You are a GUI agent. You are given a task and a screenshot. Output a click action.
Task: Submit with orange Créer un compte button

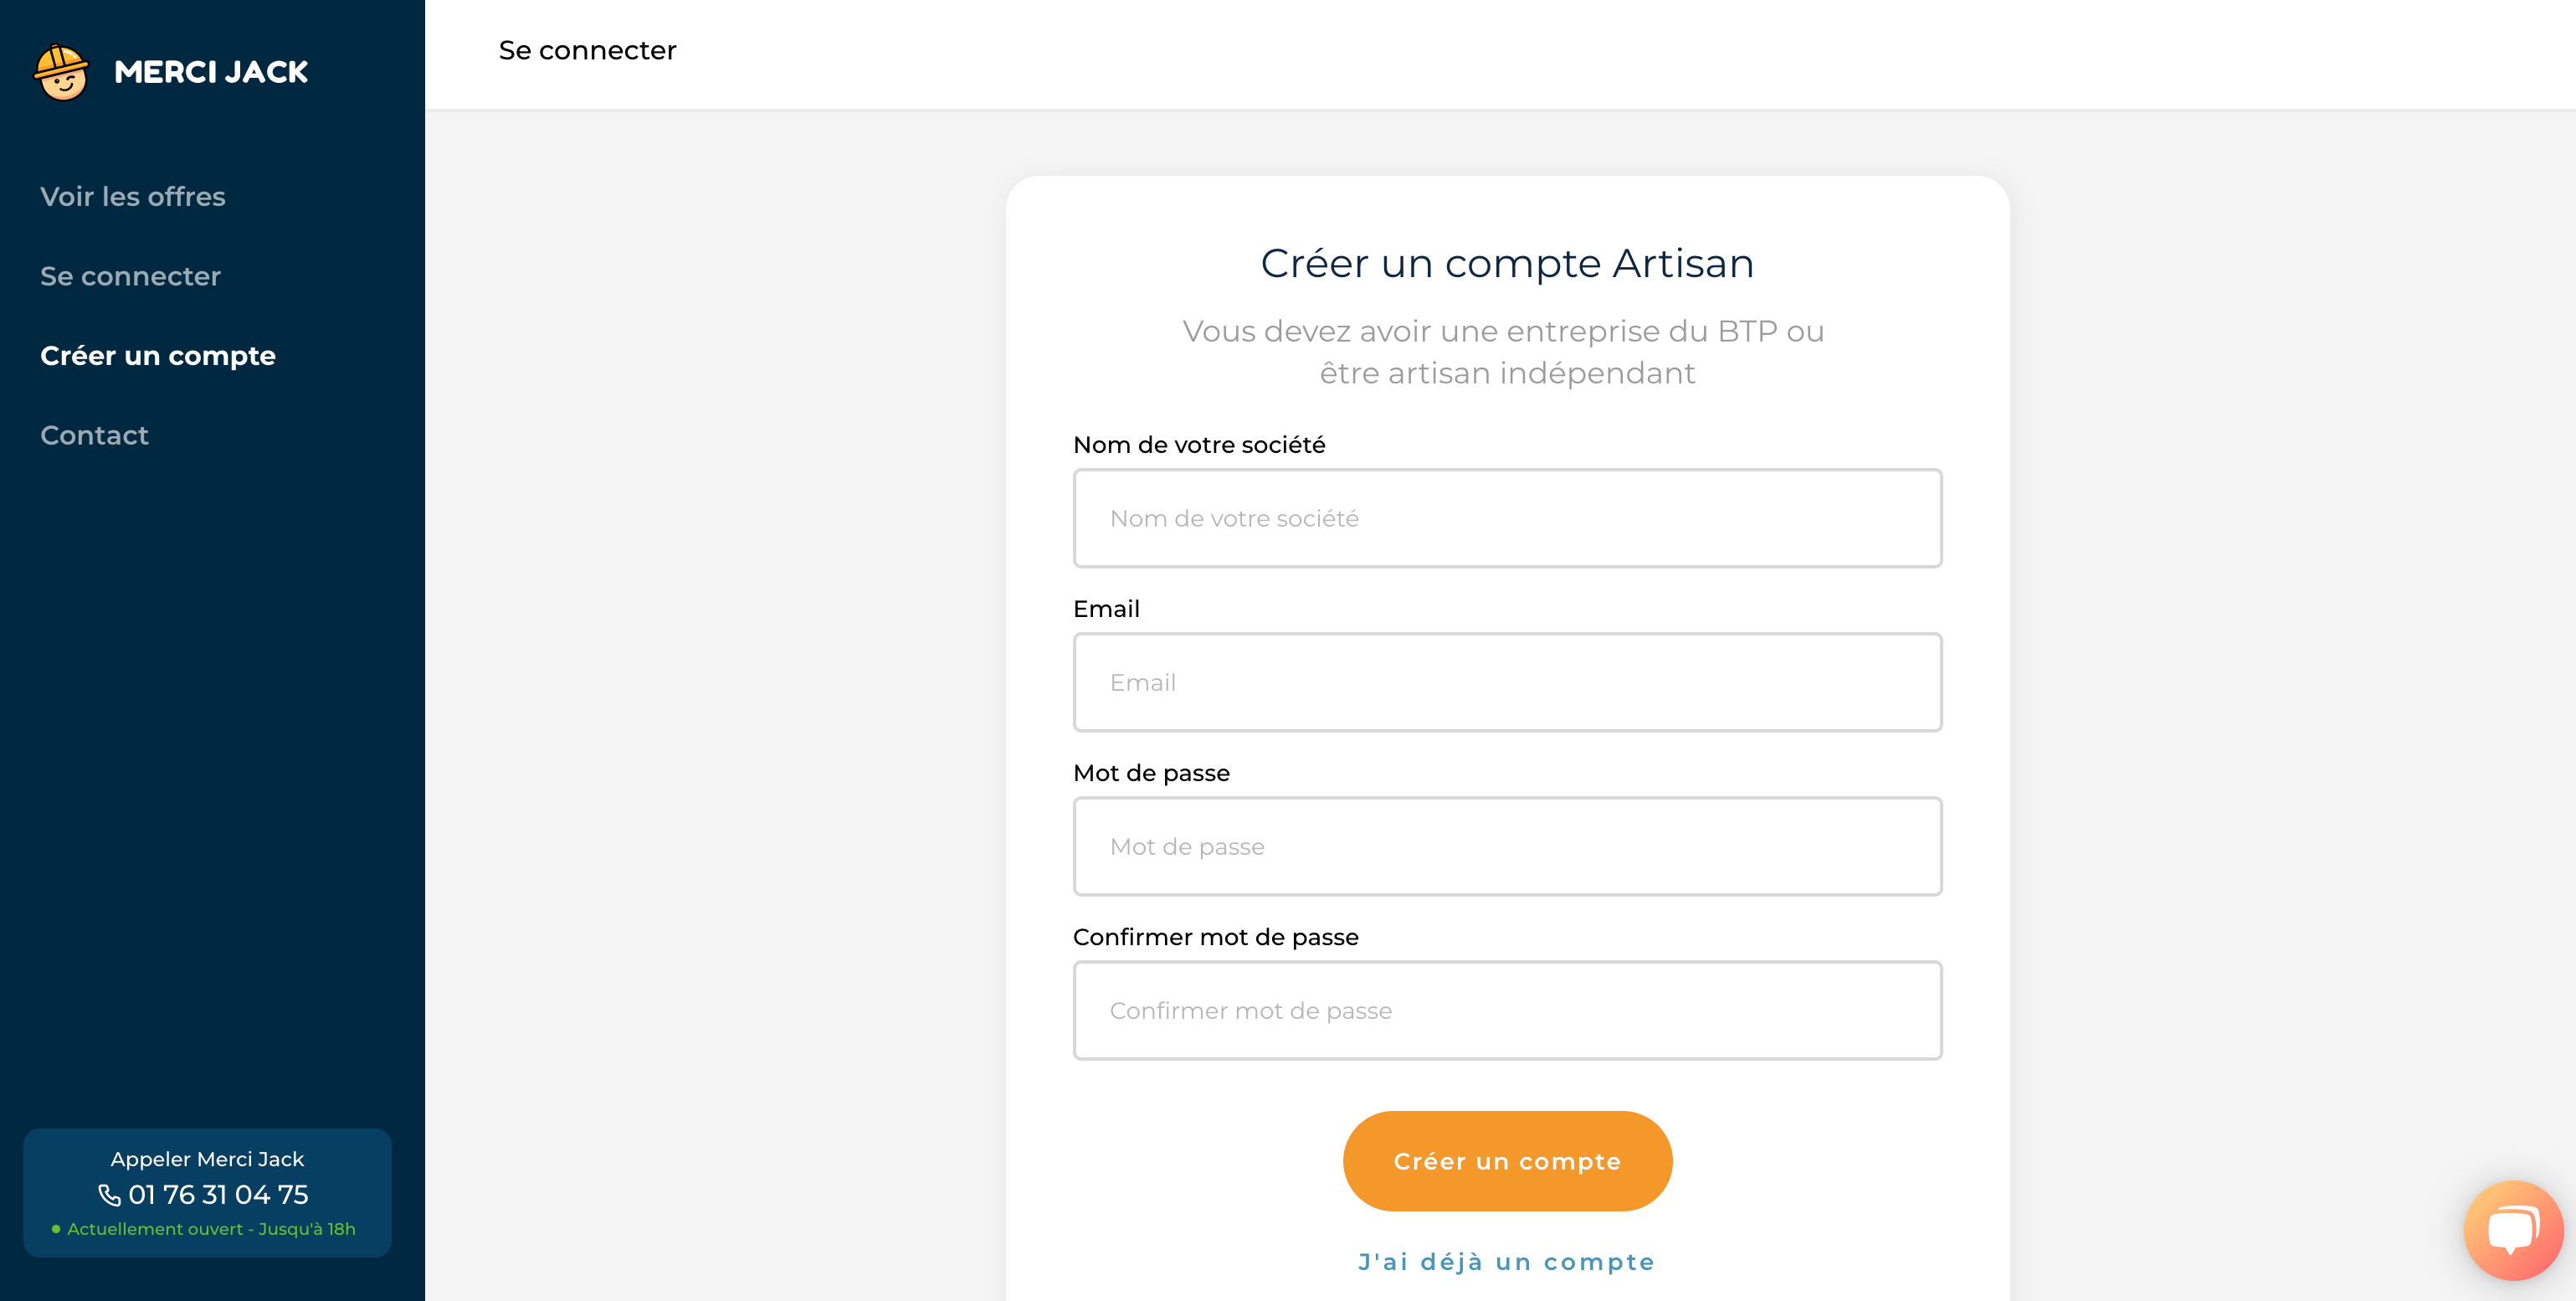tap(1507, 1161)
